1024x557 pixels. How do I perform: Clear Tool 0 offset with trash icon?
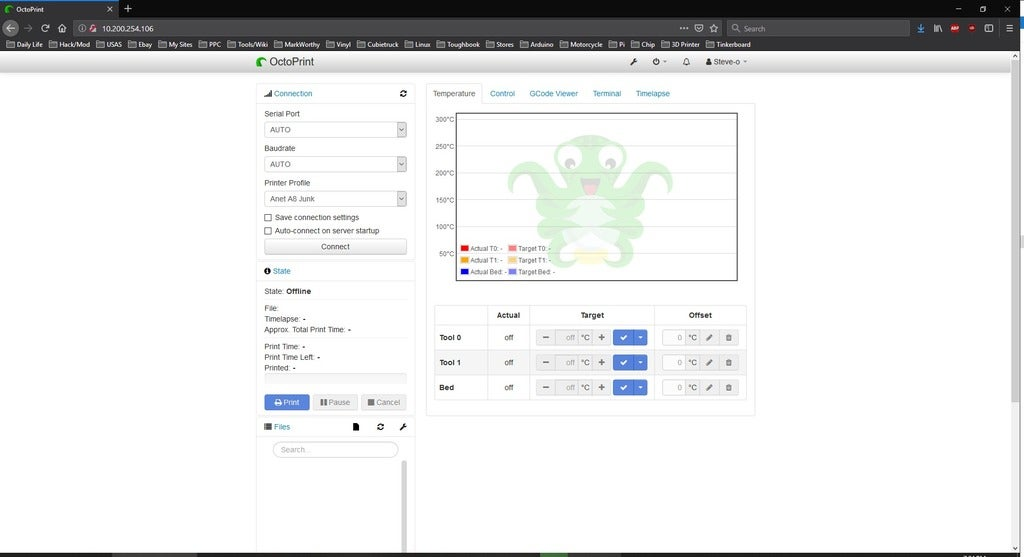pyautogui.click(x=729, y=338)
